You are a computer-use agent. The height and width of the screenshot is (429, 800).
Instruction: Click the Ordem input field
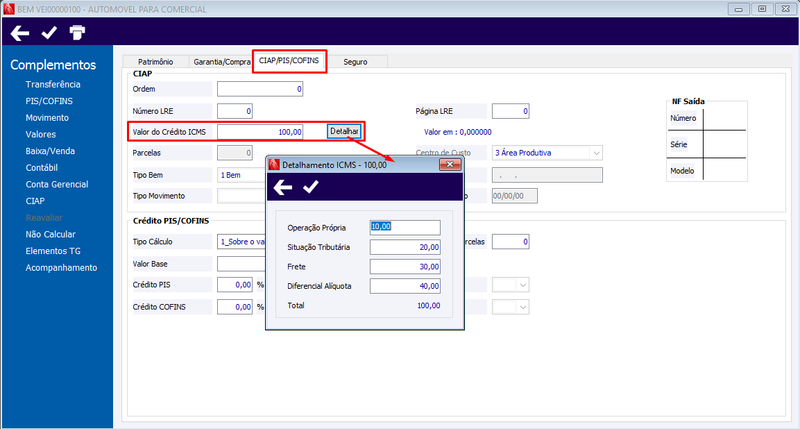260,89
